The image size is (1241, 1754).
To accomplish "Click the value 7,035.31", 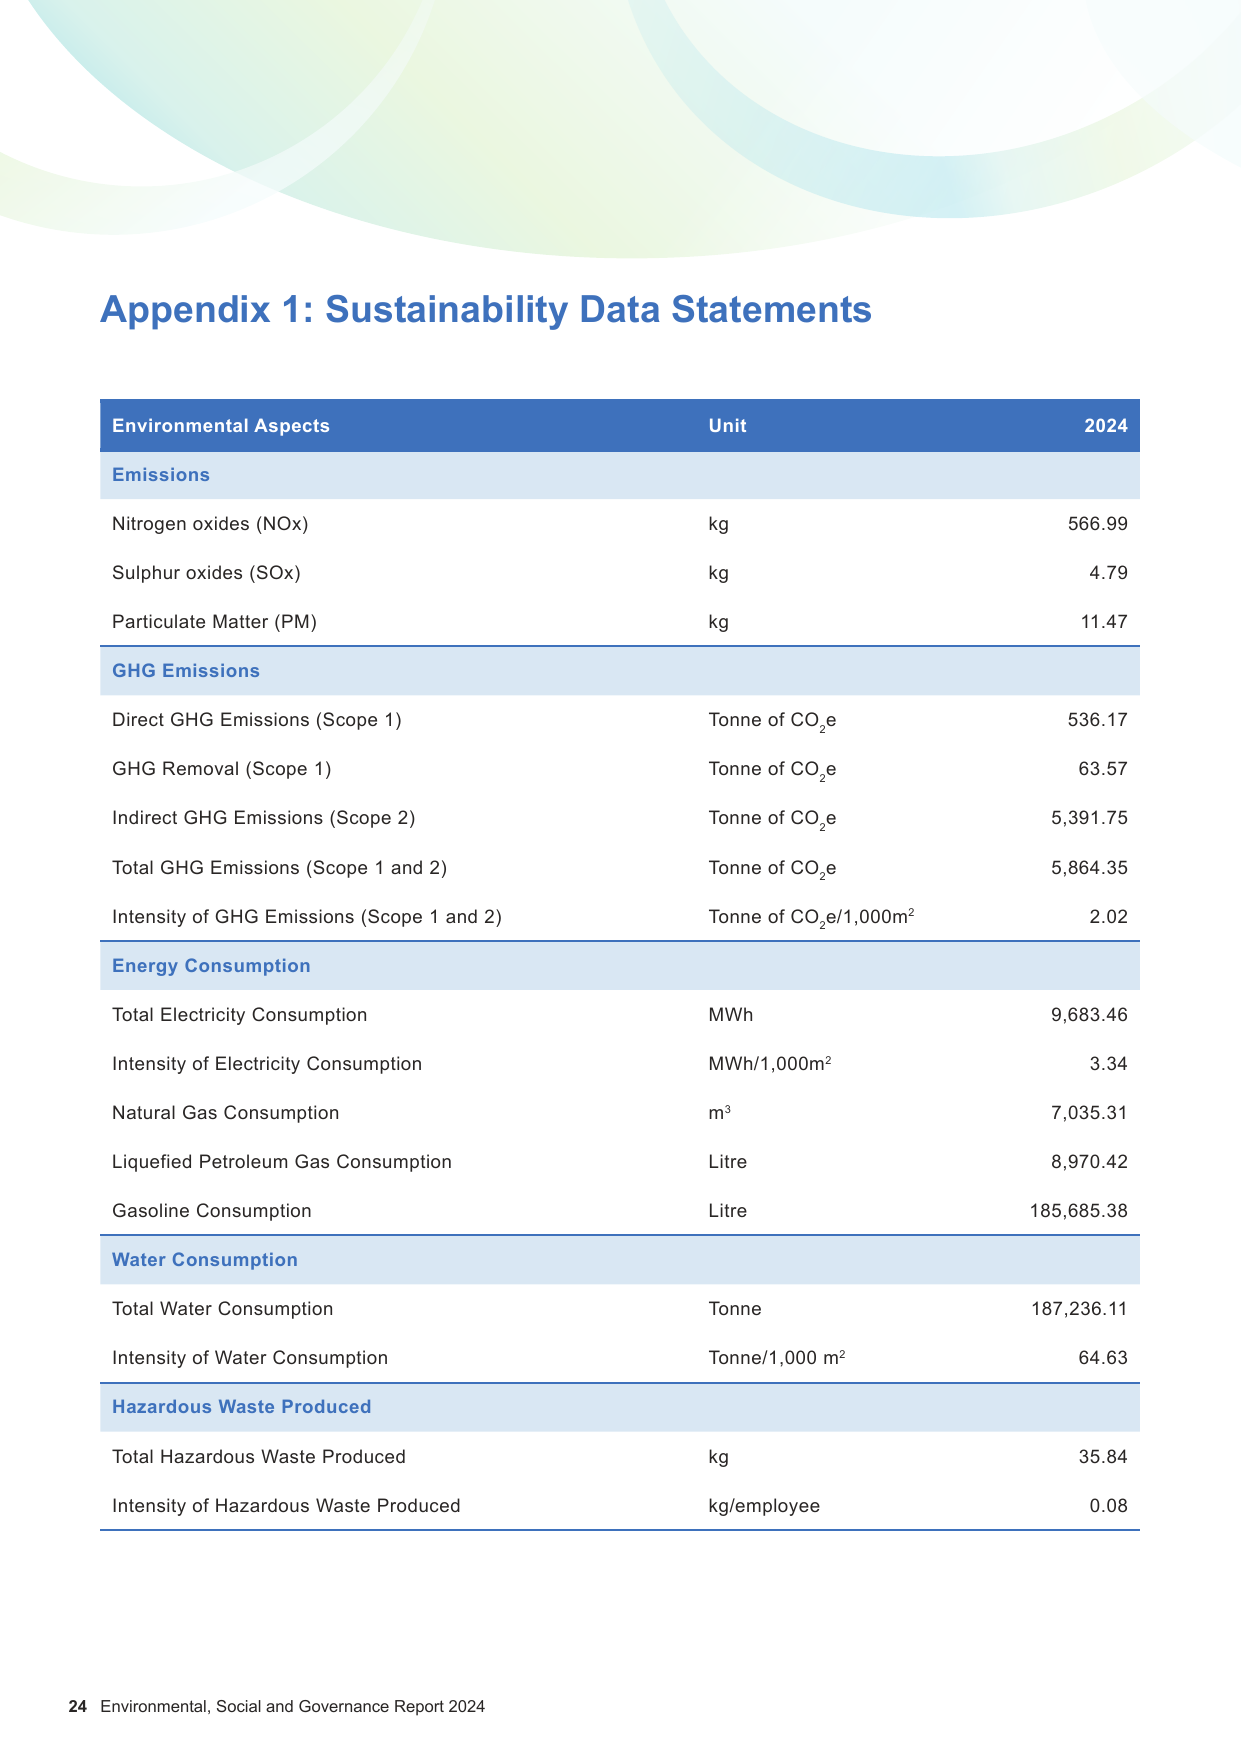I will click(1089, 1113).
